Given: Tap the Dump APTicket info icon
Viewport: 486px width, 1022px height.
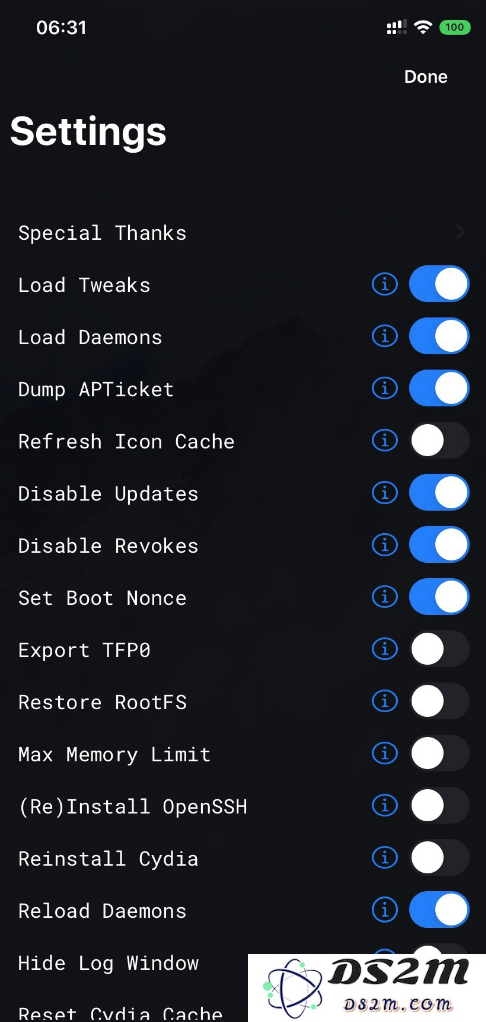Looking at the screenshot, I should pos(384,388).
